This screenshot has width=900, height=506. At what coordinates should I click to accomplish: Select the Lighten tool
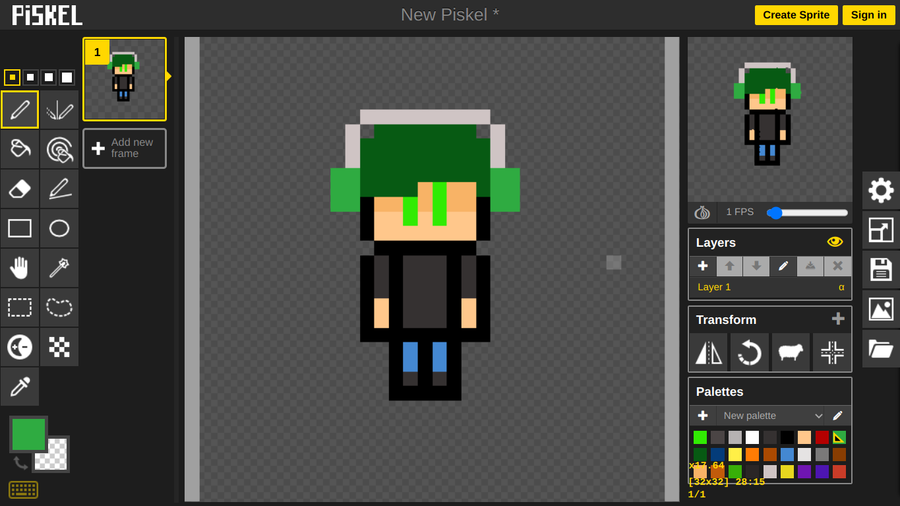coord(20,347)
